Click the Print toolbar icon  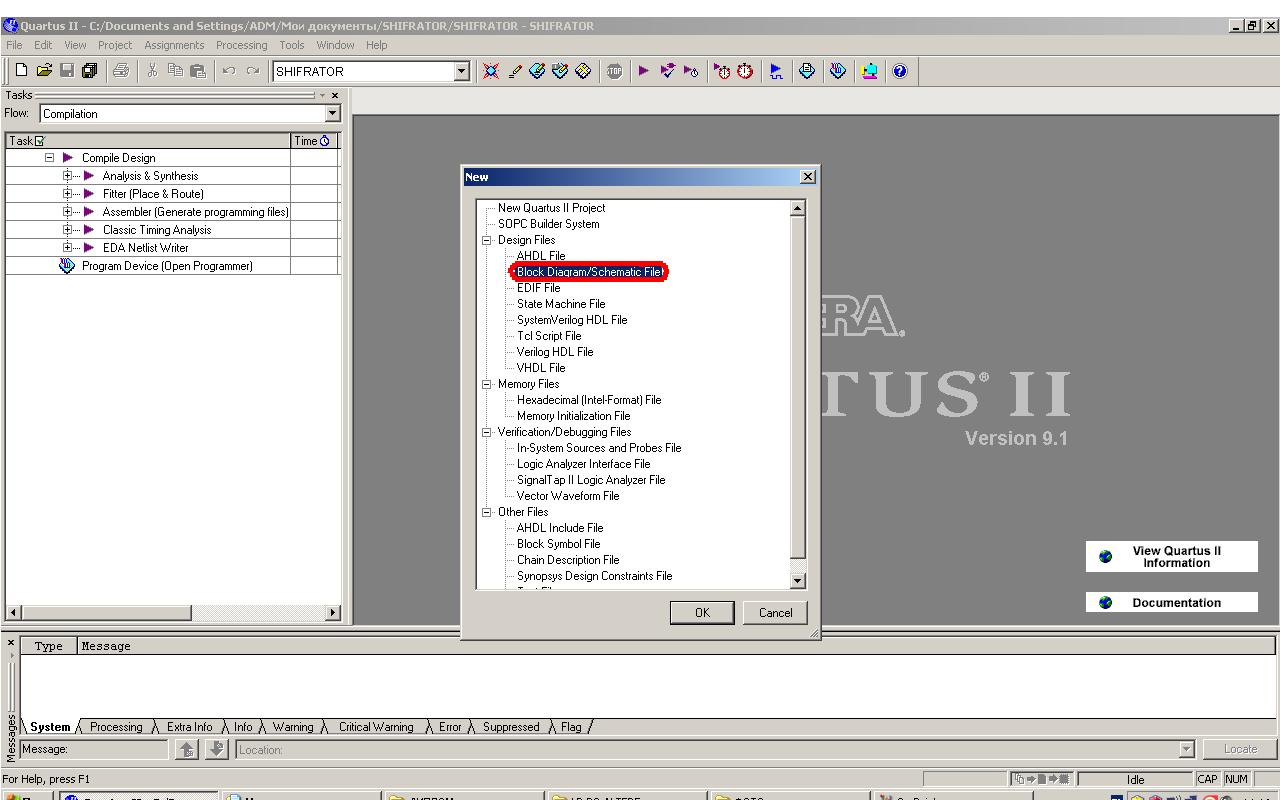[121, 71]
